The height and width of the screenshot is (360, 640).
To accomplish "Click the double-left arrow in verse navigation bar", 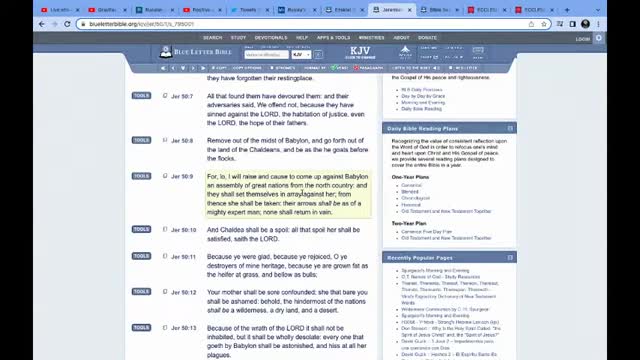I will tap(163, 68).
